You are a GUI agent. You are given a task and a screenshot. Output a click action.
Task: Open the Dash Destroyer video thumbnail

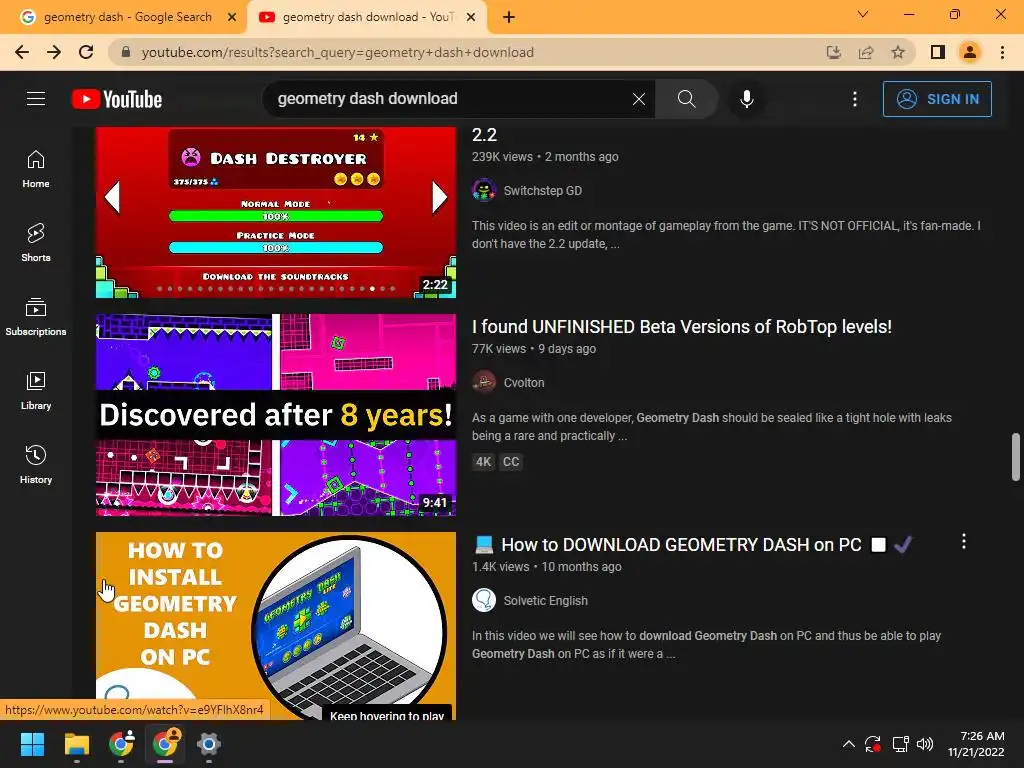[276, 212]
